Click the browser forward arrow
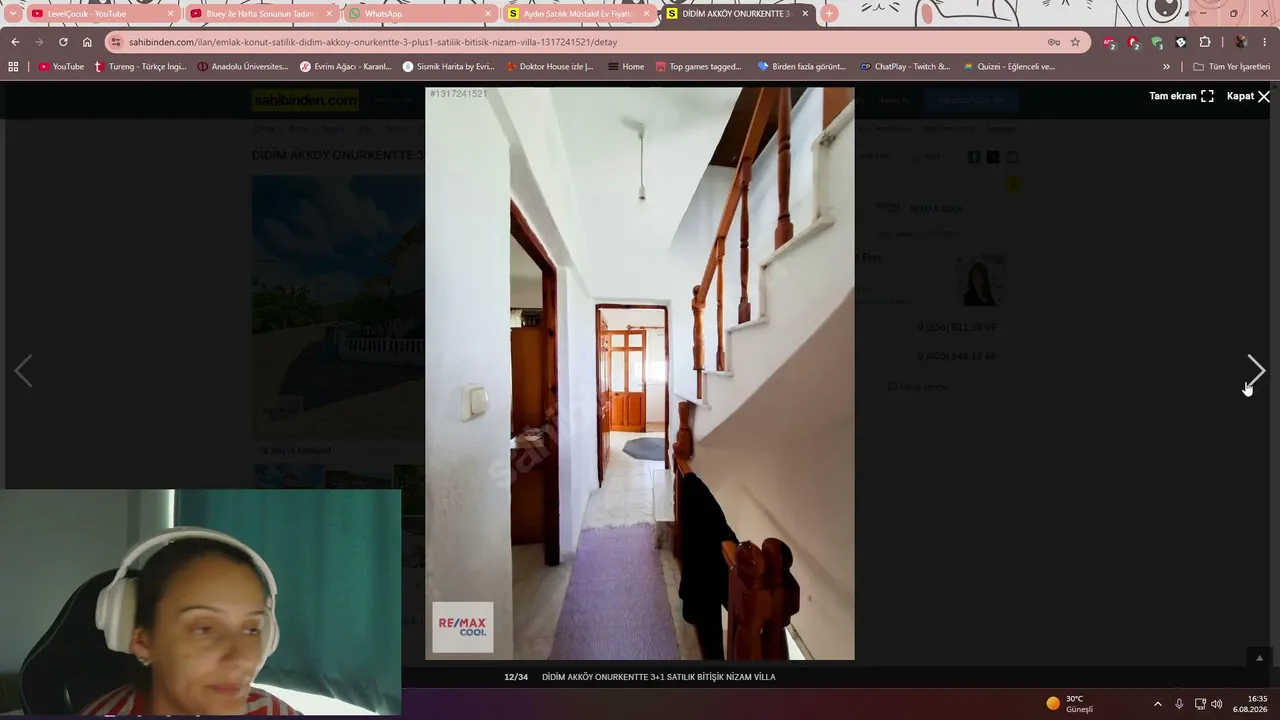Image resolution: width=1280 pixels, height=720 pixels. click(x=39, y=42)
